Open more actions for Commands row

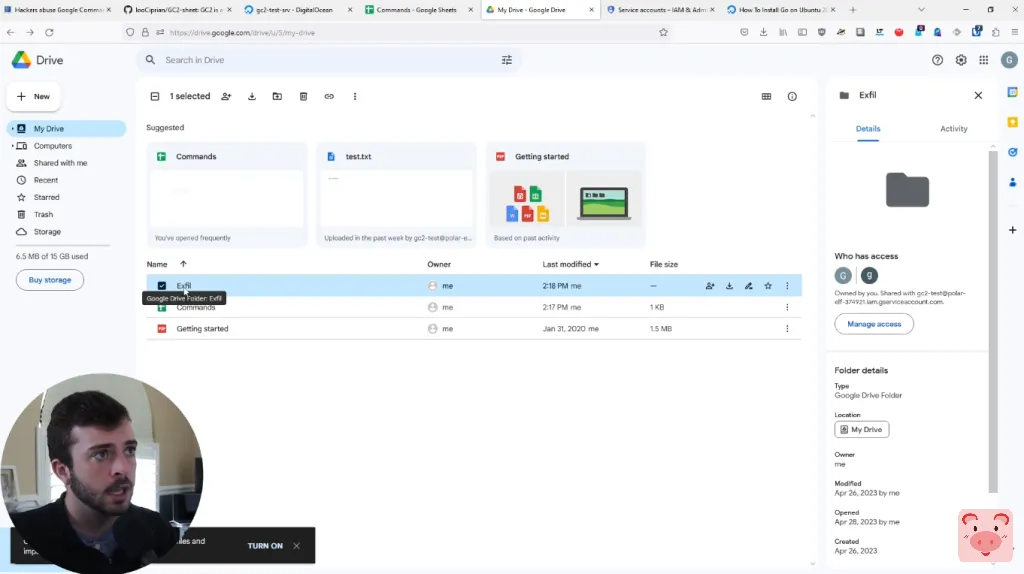pos(787,307)
